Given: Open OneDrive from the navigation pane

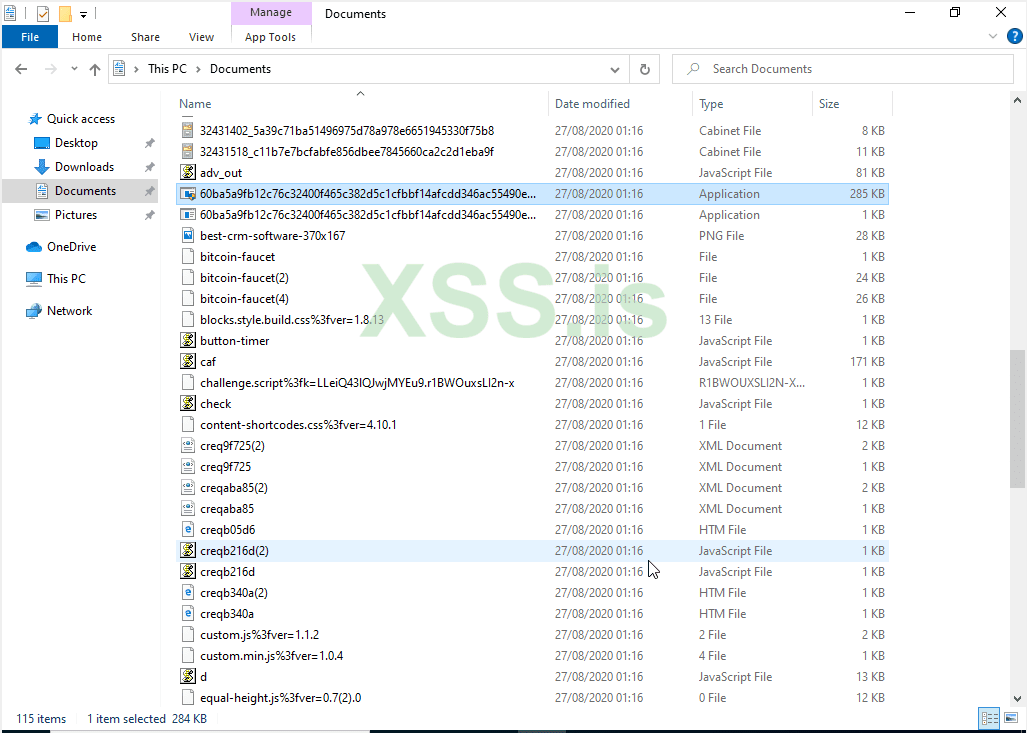Looking at the screenshot, I should (72, 246).
